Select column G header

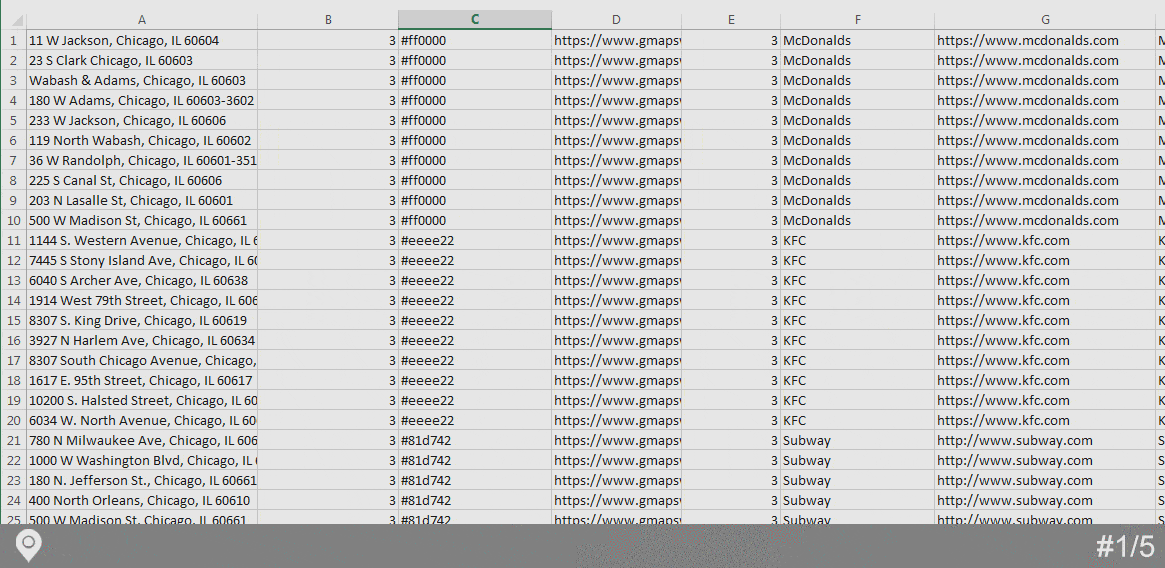[x=1045, y=20]
